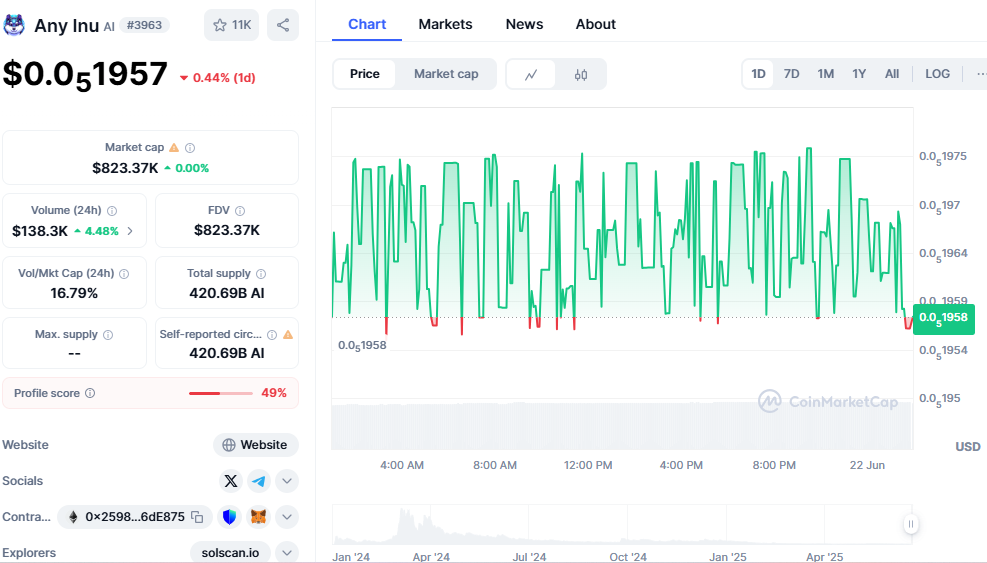The width and height of the screenshot is (987, 563).
Task: Click the 16.79% Vol/Mkt Cap value
Action: tap(74, 293)
